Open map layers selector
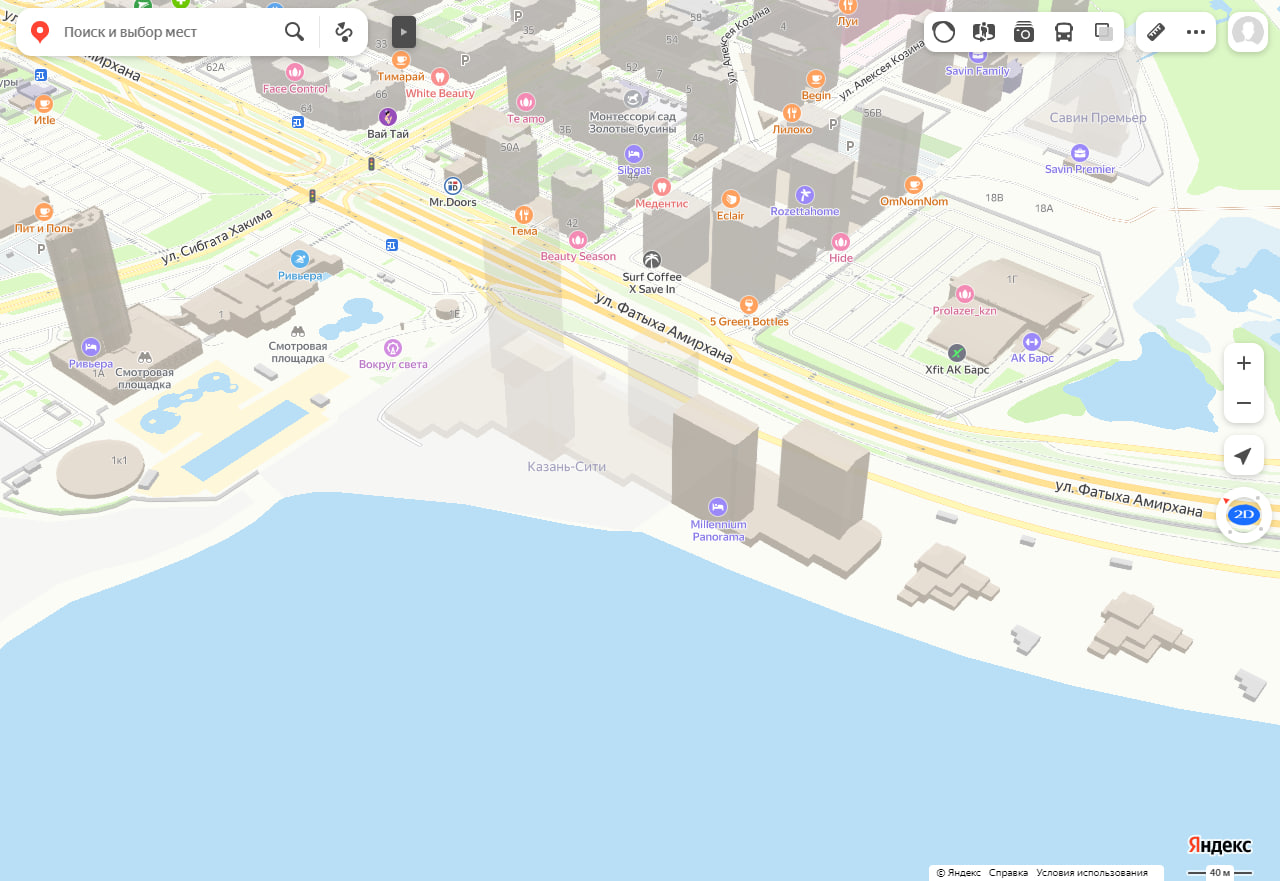The width and height of the screenshot is (1280, 881). (x=1104, y=32)
